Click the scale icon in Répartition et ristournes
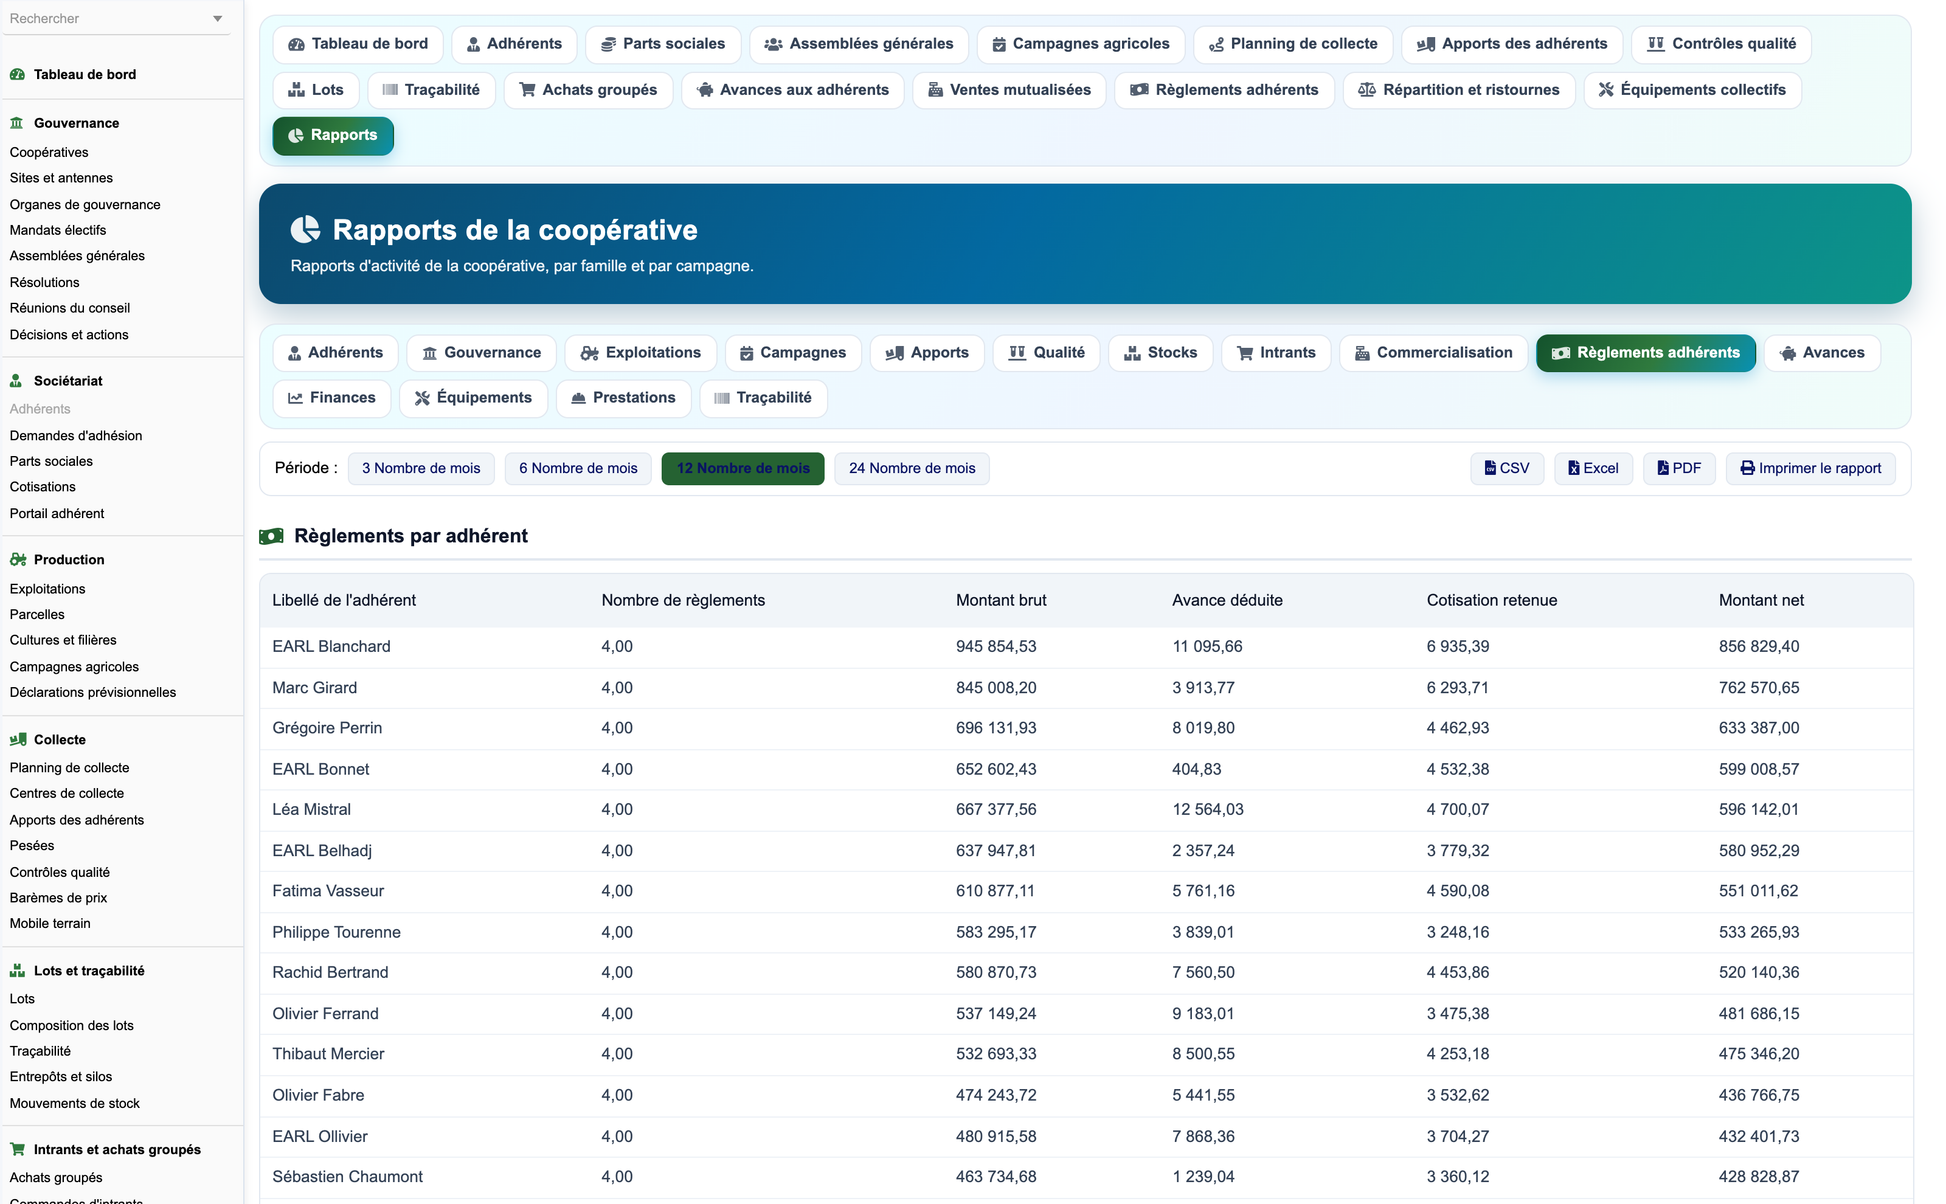The image size is (1946, 1204). click(x=1367, y=90)
